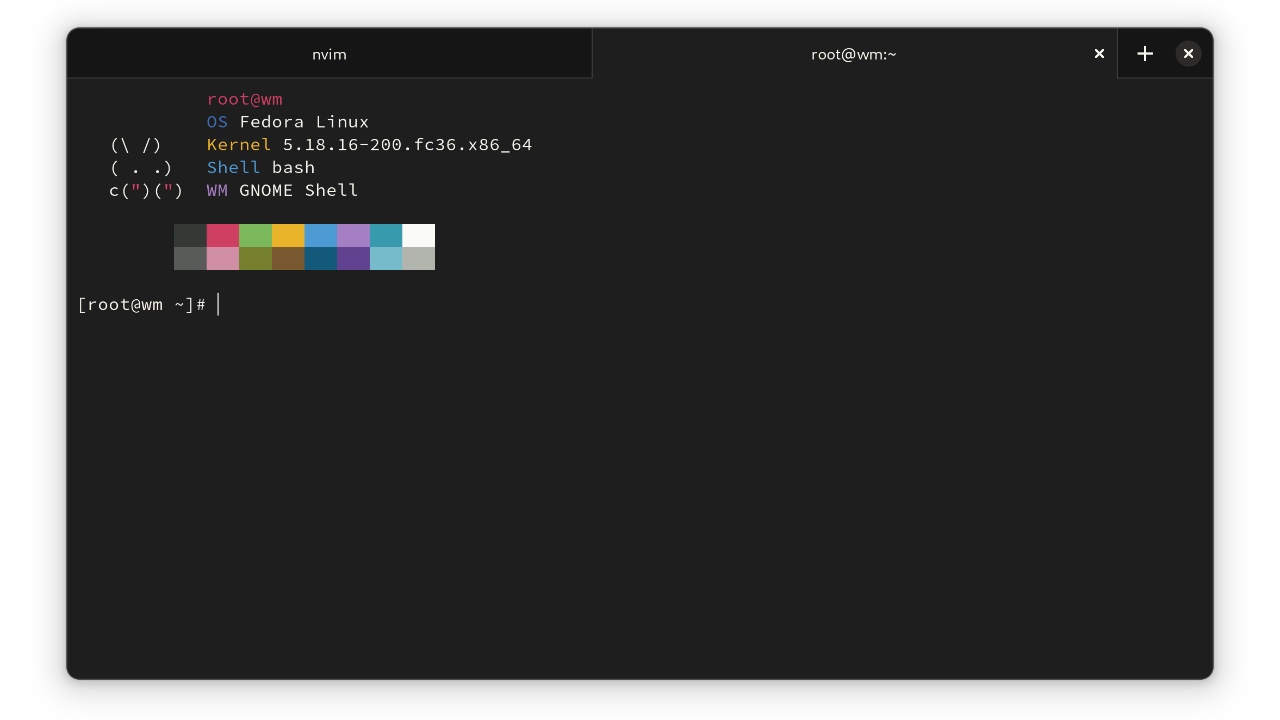Click the terminal cursor after the prompt
The image size is (1280, 720).
218,304
